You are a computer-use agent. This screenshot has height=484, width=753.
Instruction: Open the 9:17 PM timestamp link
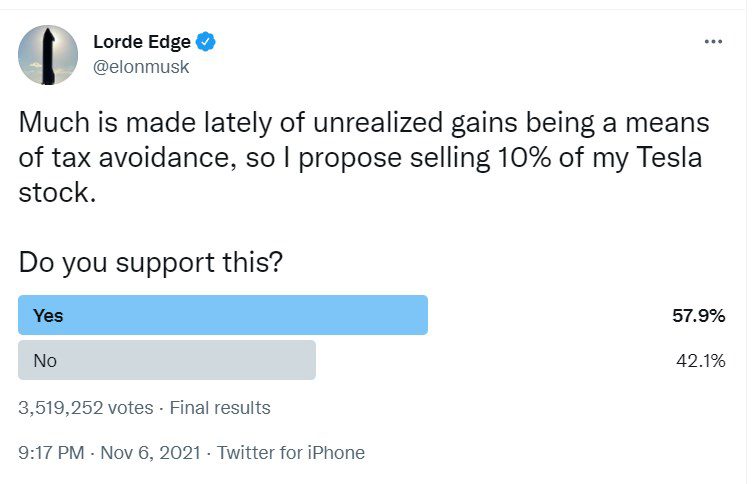(x=51, y=452)
